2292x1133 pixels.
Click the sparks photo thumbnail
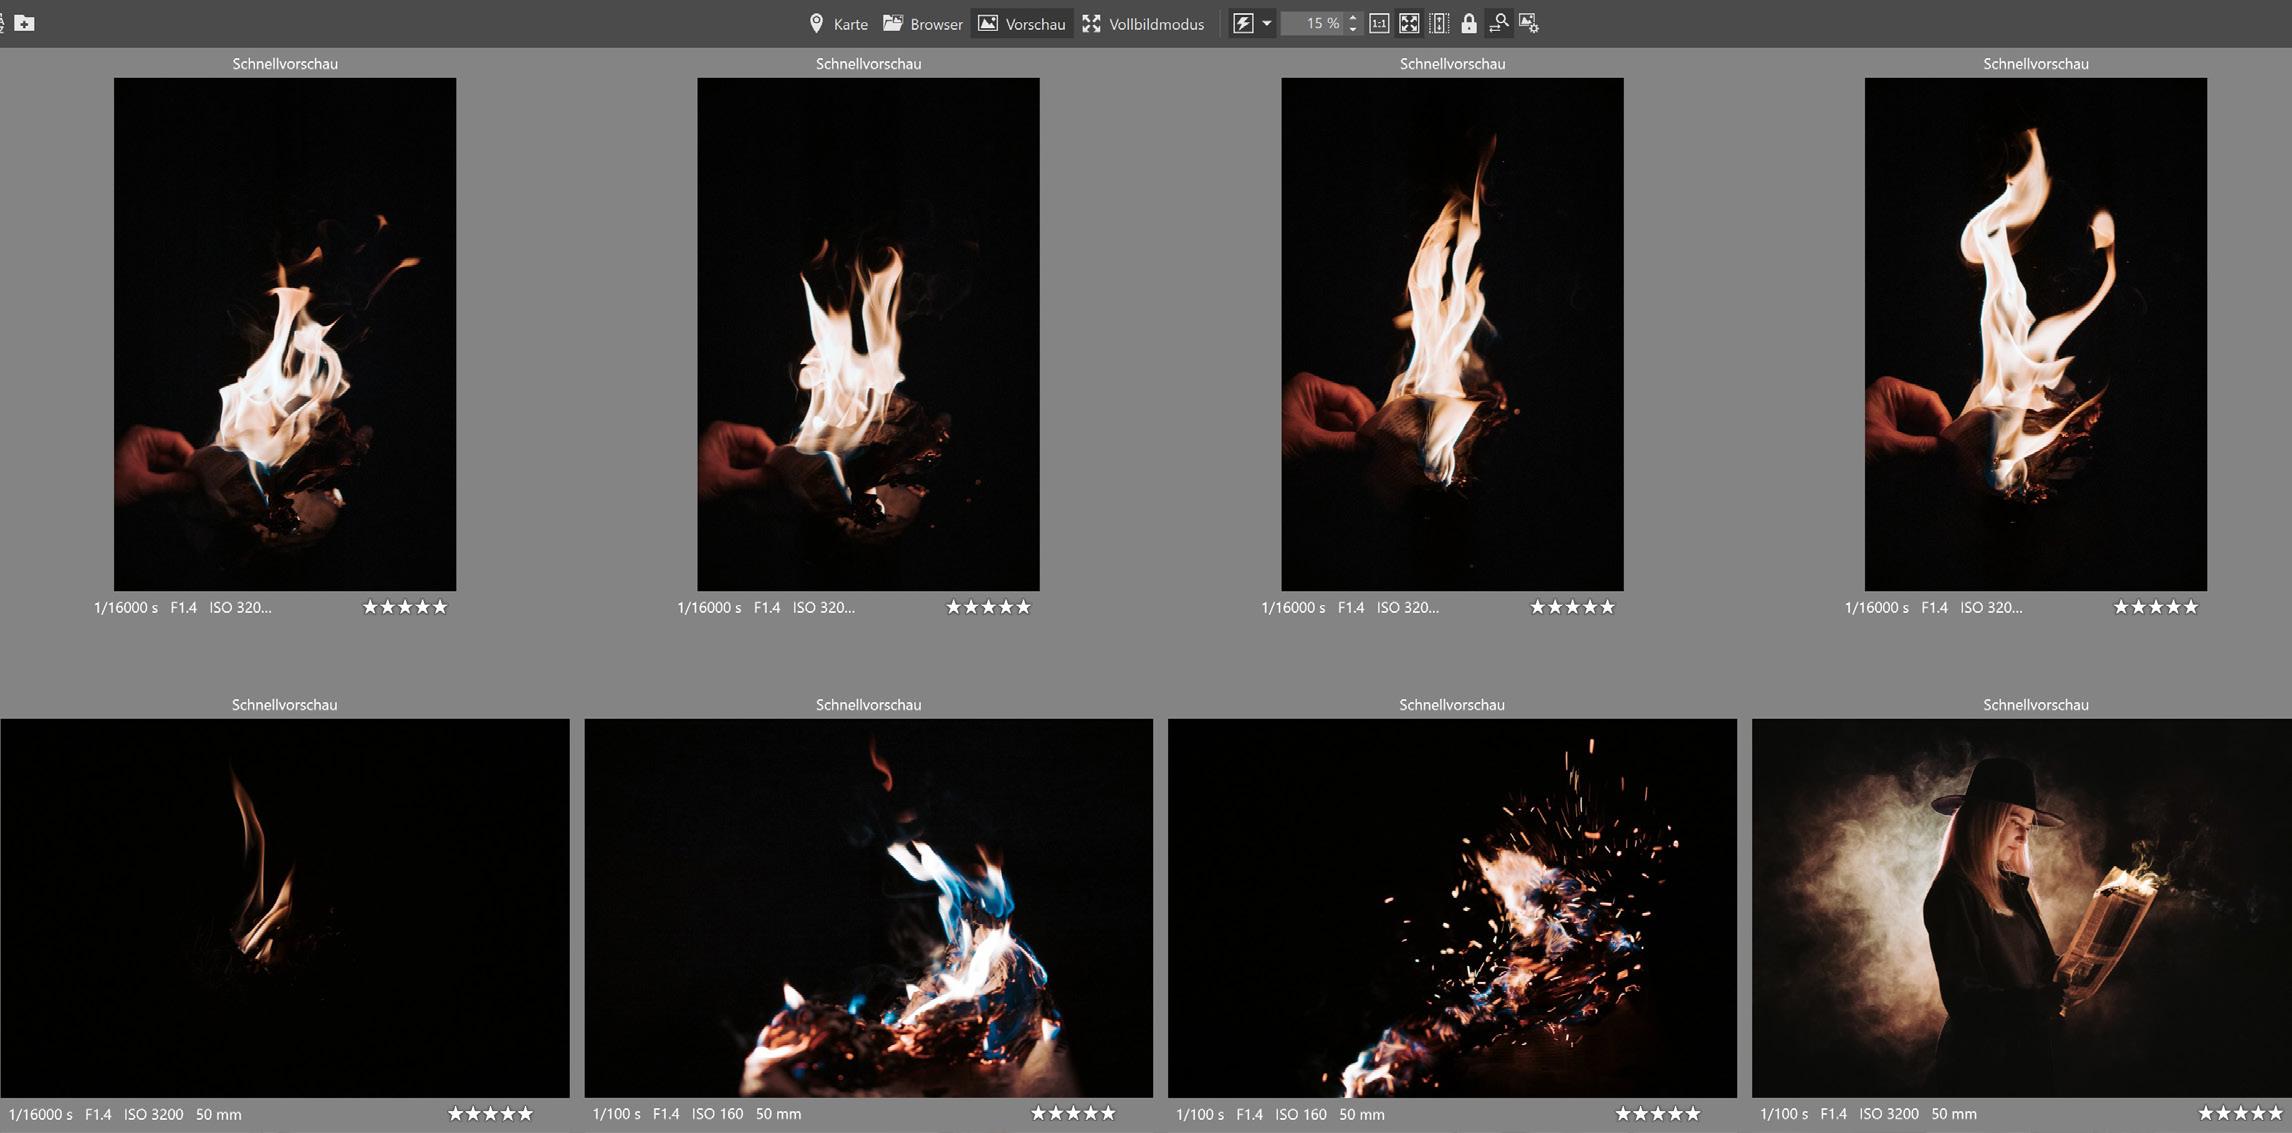click(1451, 907)
